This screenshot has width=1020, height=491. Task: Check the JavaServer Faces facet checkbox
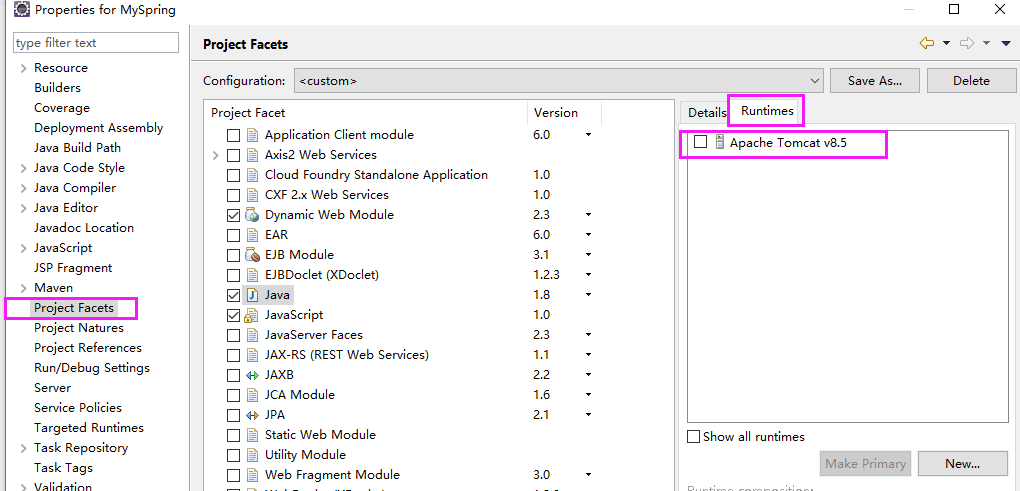[x=233, y=335]
